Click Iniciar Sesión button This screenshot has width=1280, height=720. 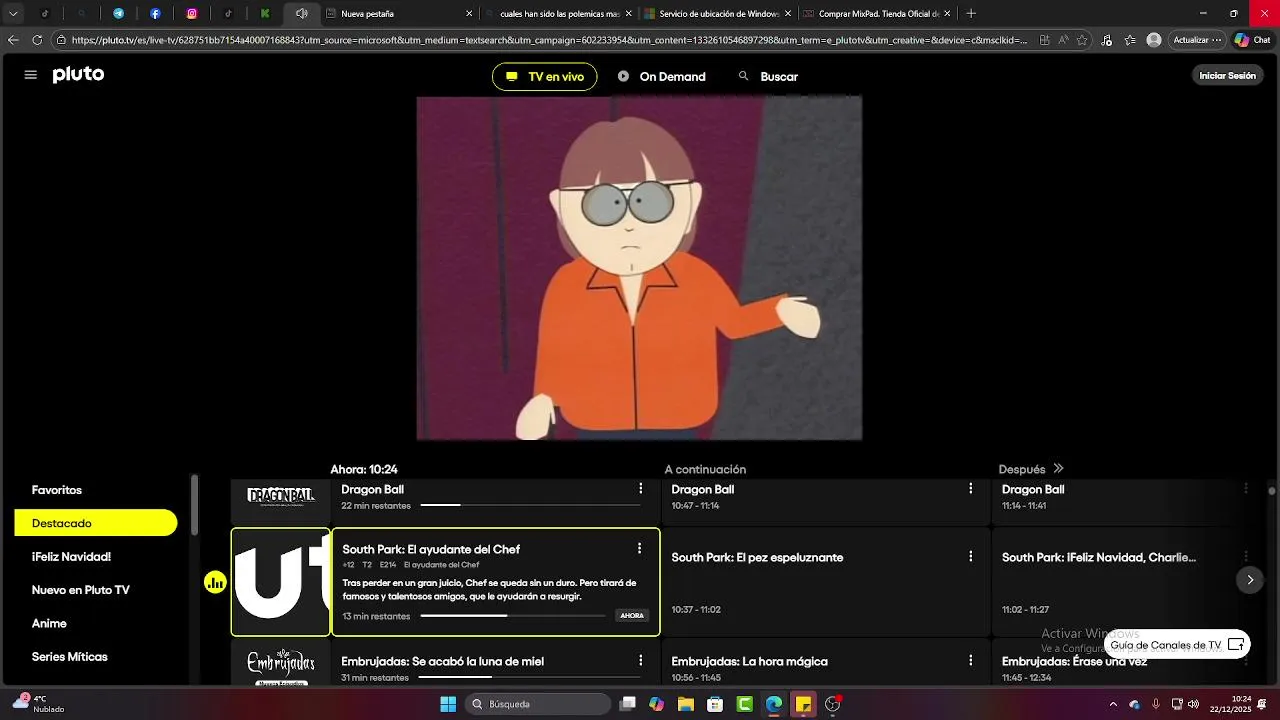click(x=1227, y=76)
